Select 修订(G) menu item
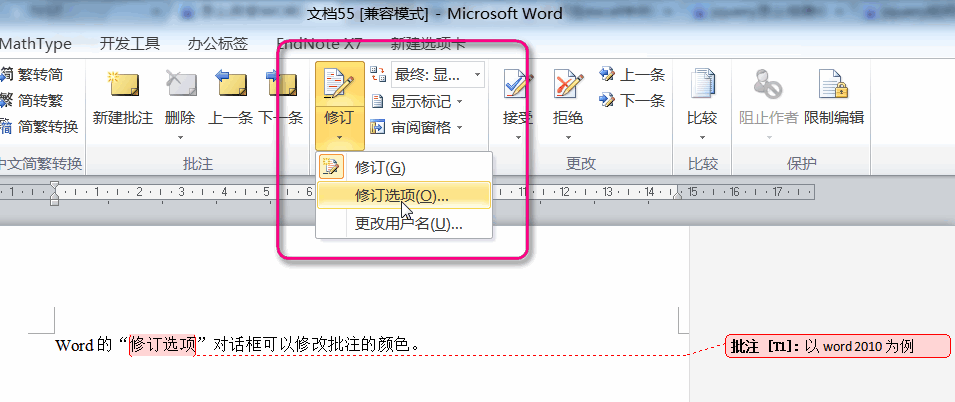 404,168
